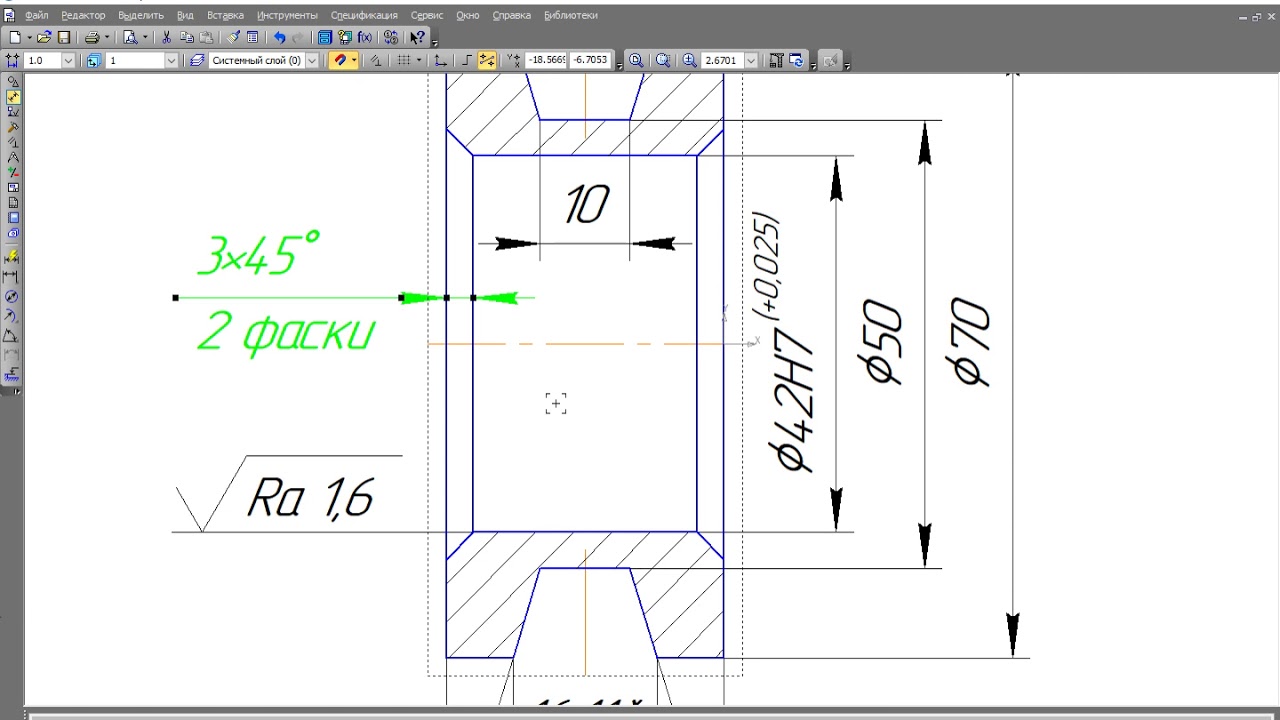Redo the undone action

coord(298,37)
